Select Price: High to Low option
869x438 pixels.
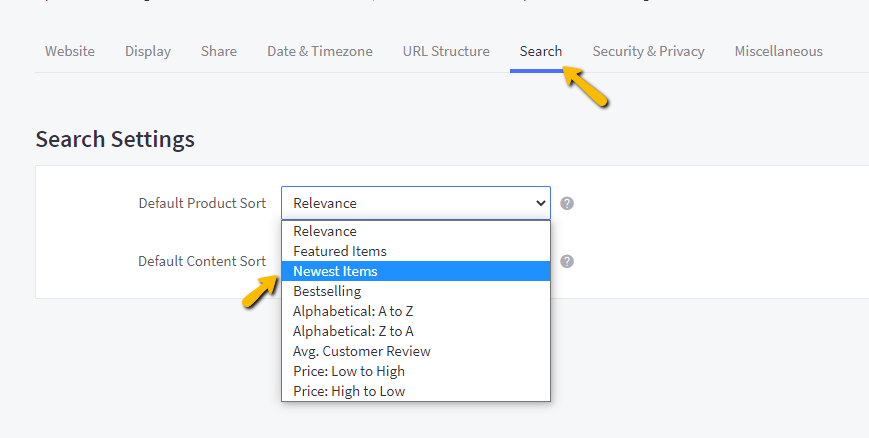coord(416,391)
